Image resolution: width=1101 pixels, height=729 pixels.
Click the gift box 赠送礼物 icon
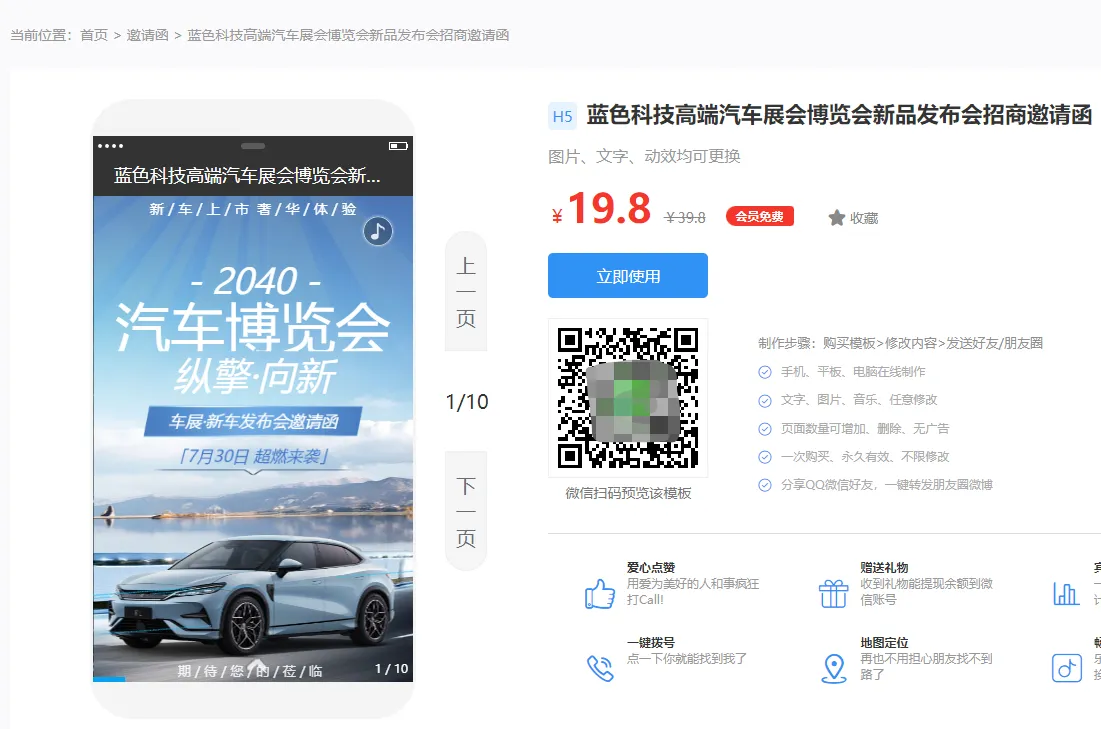833,593
